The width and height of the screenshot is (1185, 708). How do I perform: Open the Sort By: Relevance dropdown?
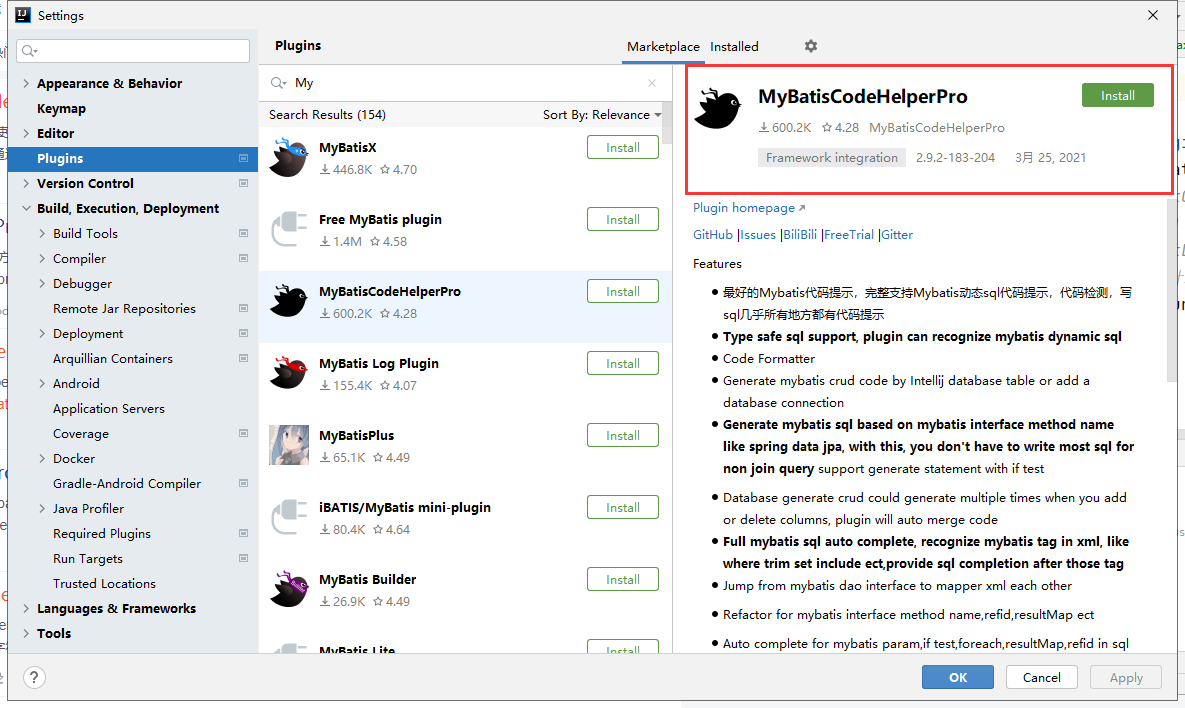pos(602,115)
